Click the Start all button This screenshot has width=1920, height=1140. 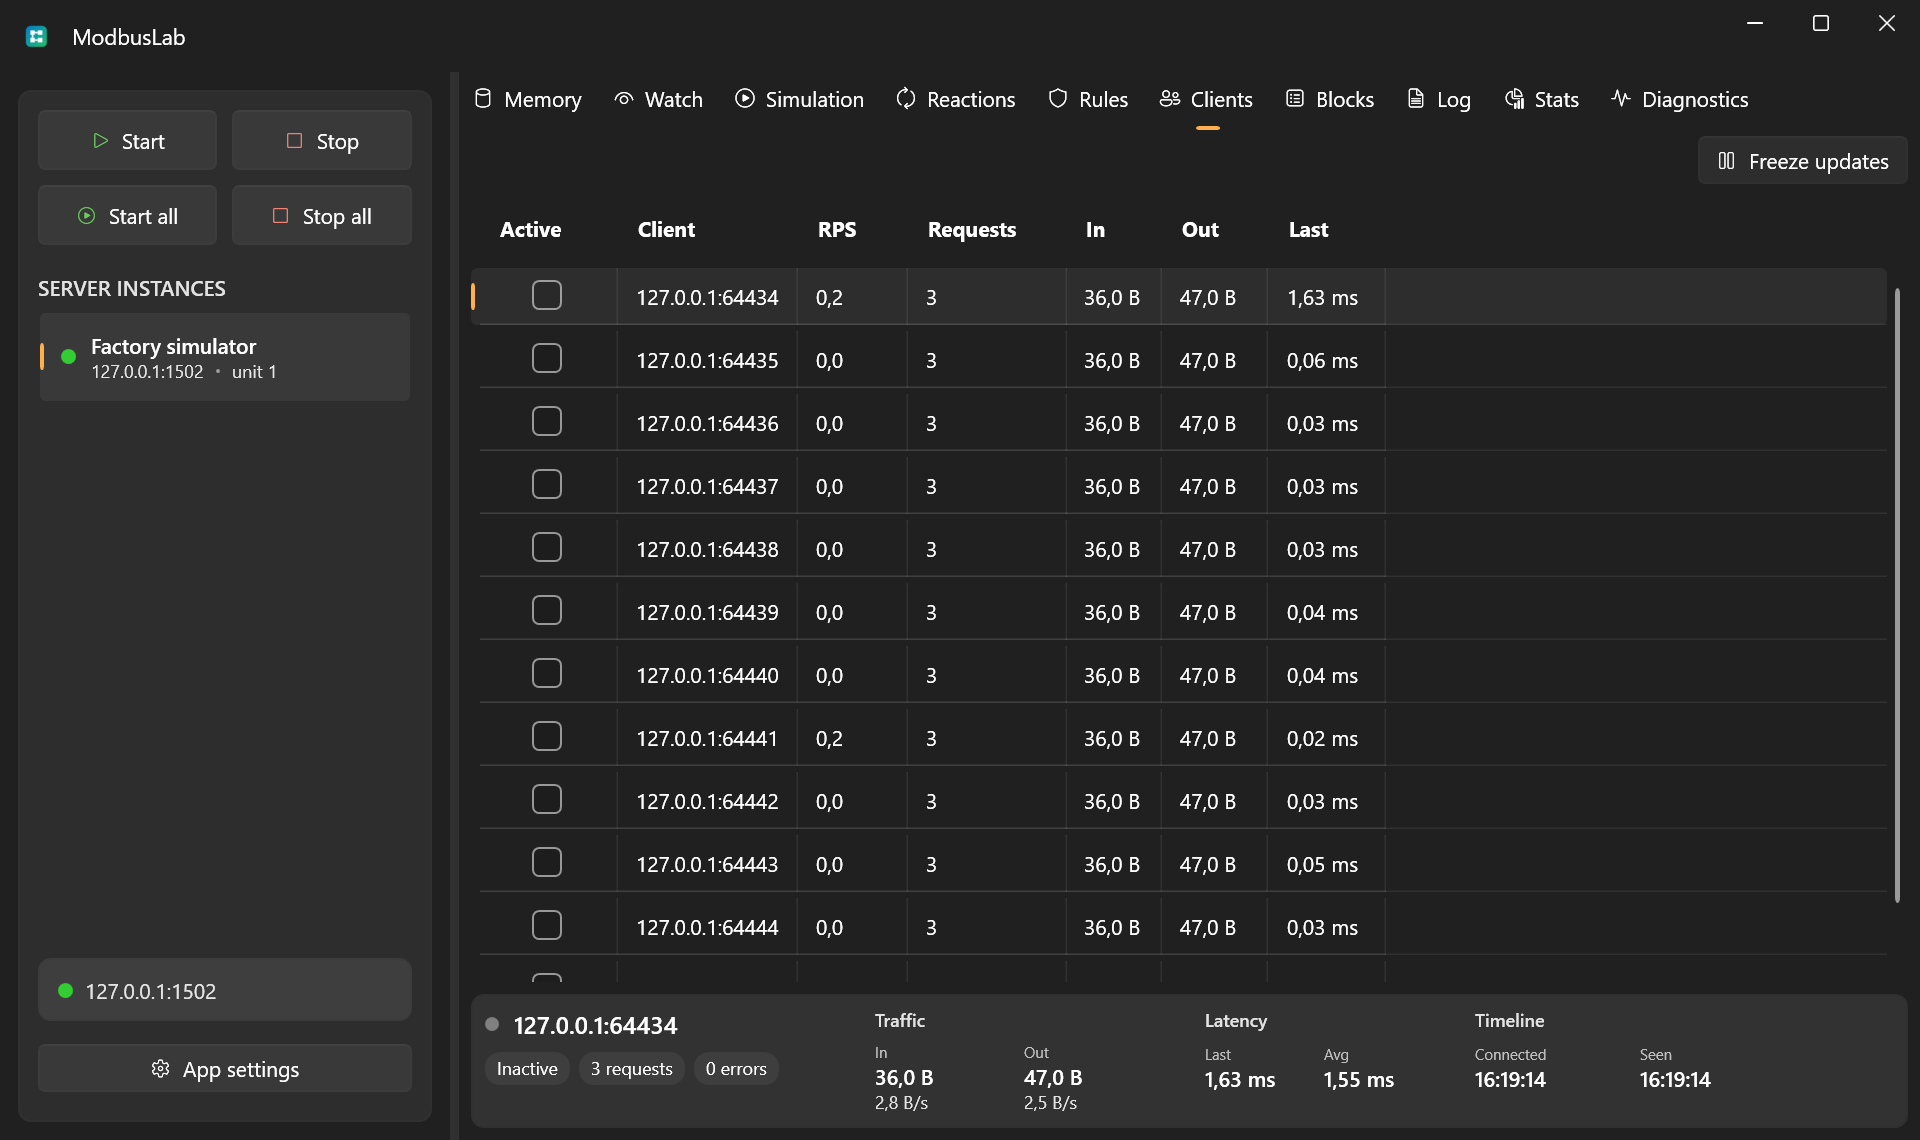point(127,216)
